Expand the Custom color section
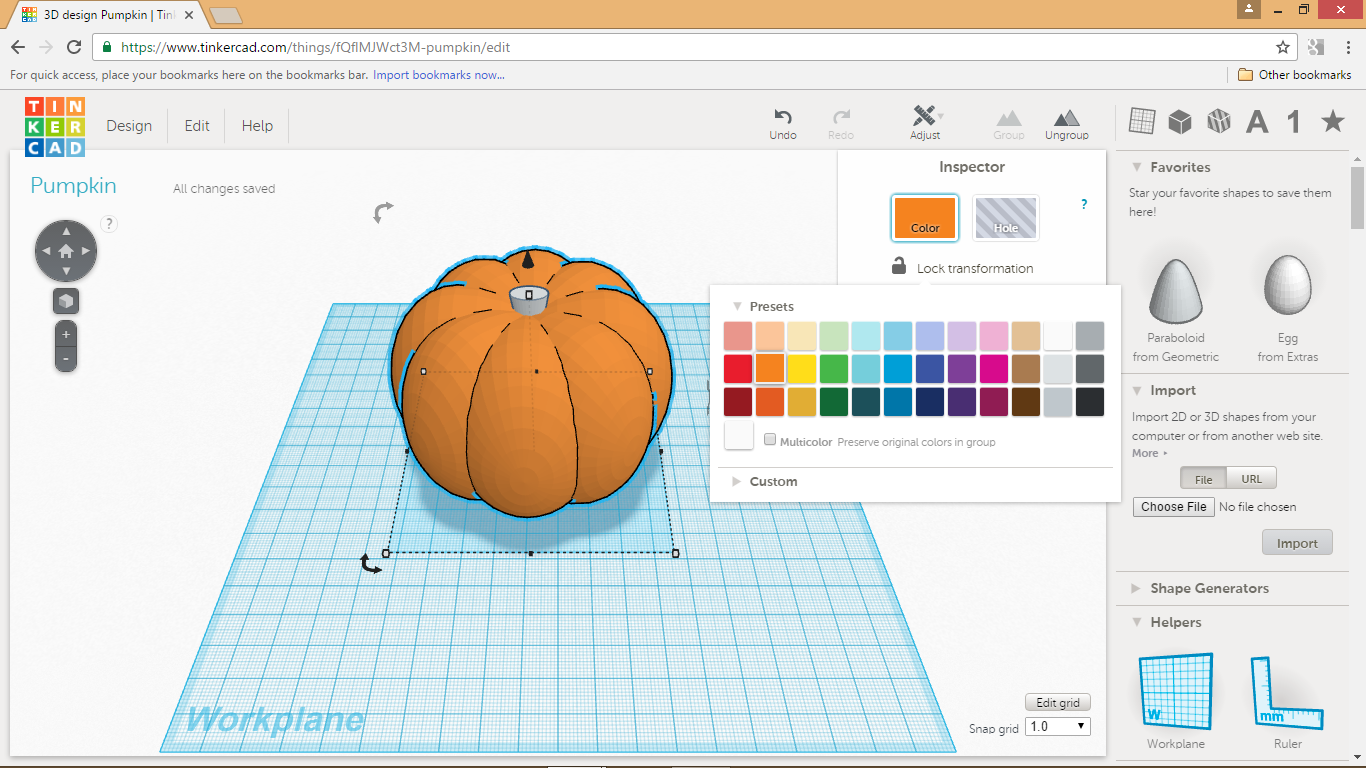This screenshot has height=768, width=1366. click(x=738, y=481)
